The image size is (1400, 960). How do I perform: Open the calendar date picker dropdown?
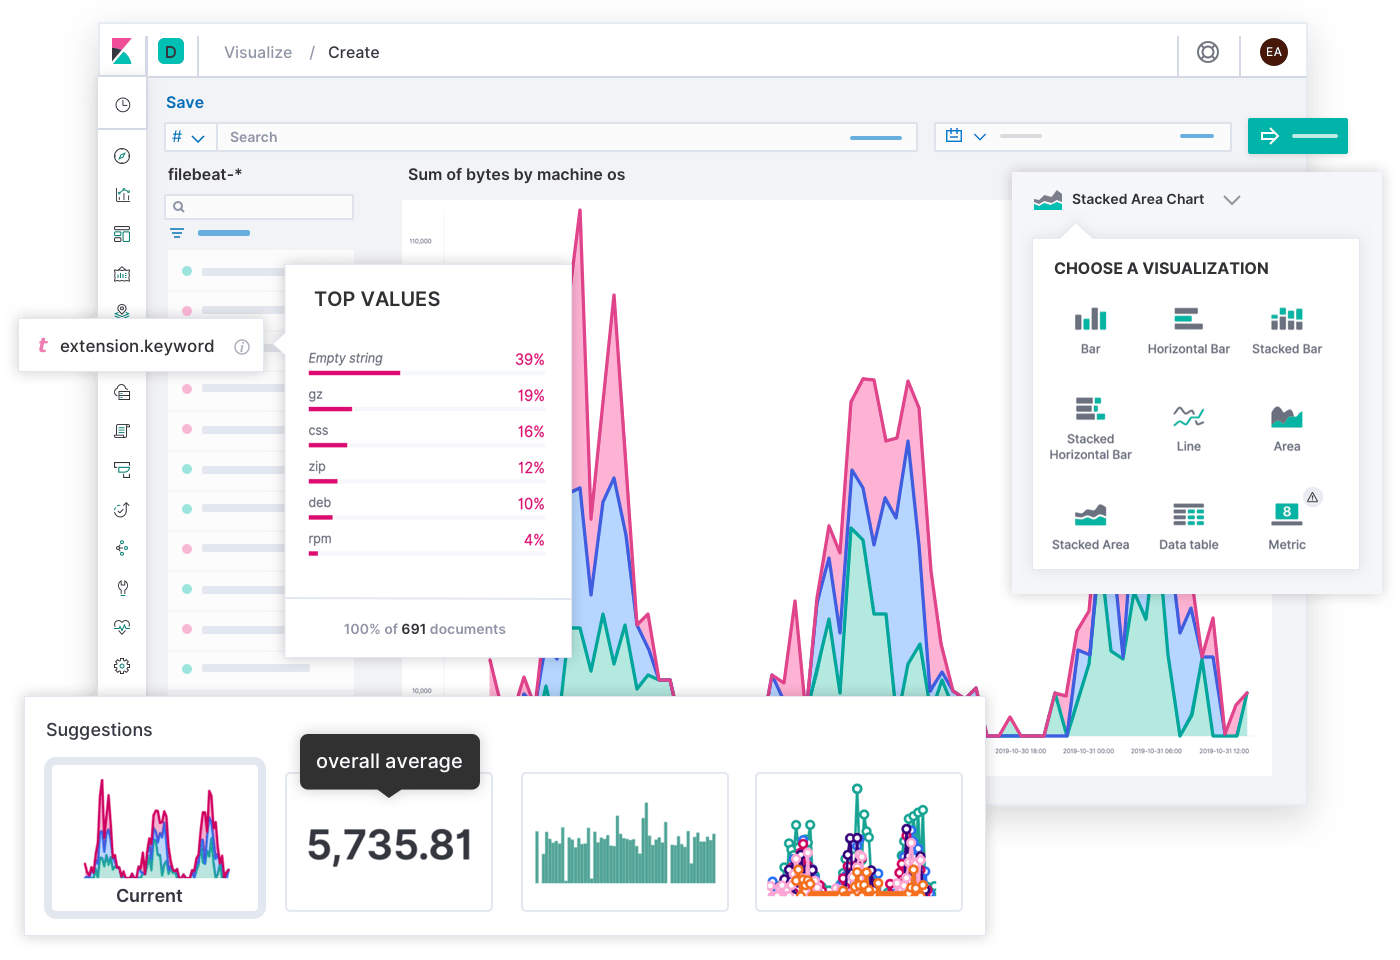click(x=966, y=136)
